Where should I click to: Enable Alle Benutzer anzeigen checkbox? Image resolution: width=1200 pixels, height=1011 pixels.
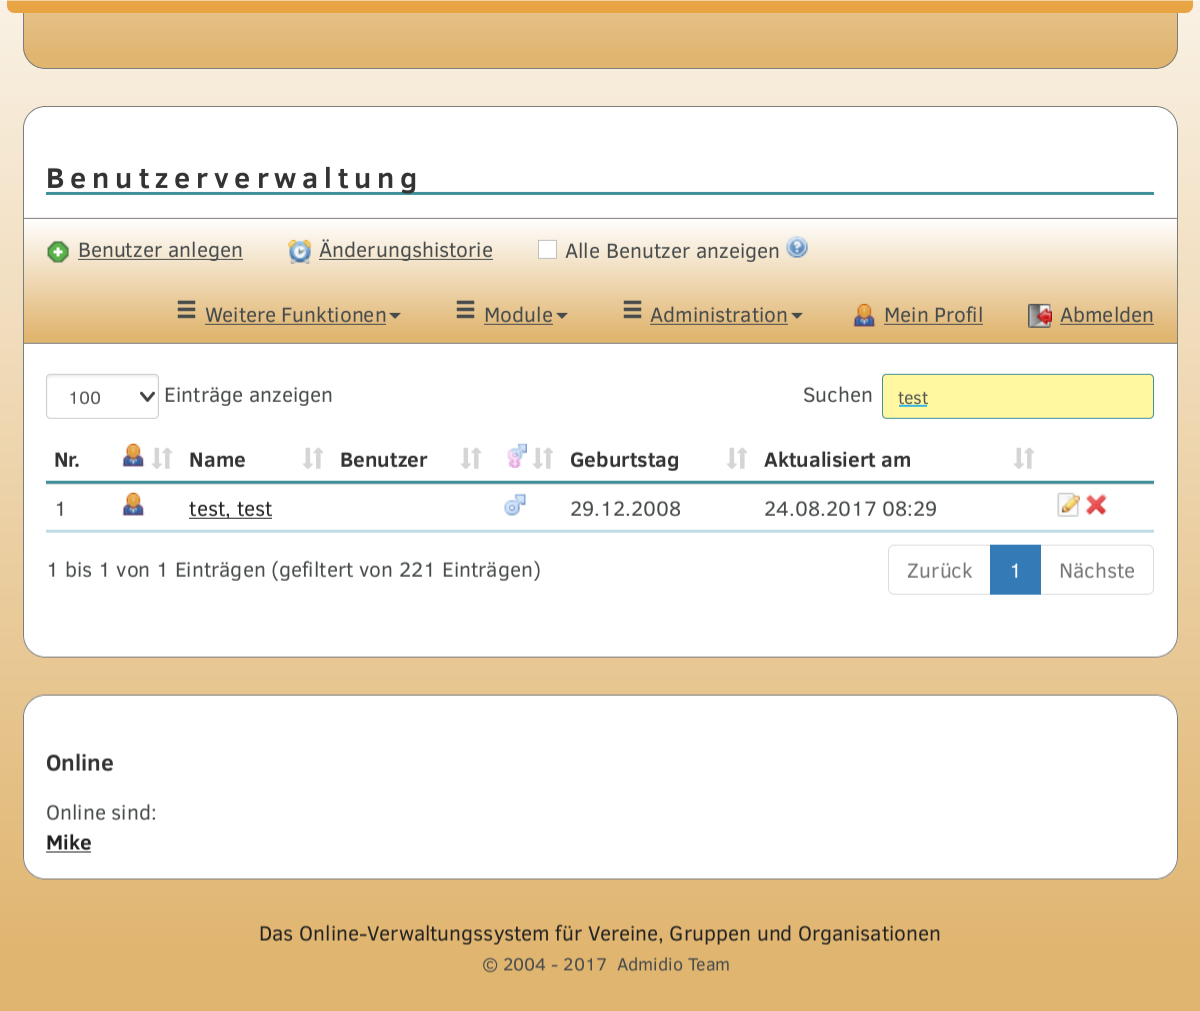point(547,250)
